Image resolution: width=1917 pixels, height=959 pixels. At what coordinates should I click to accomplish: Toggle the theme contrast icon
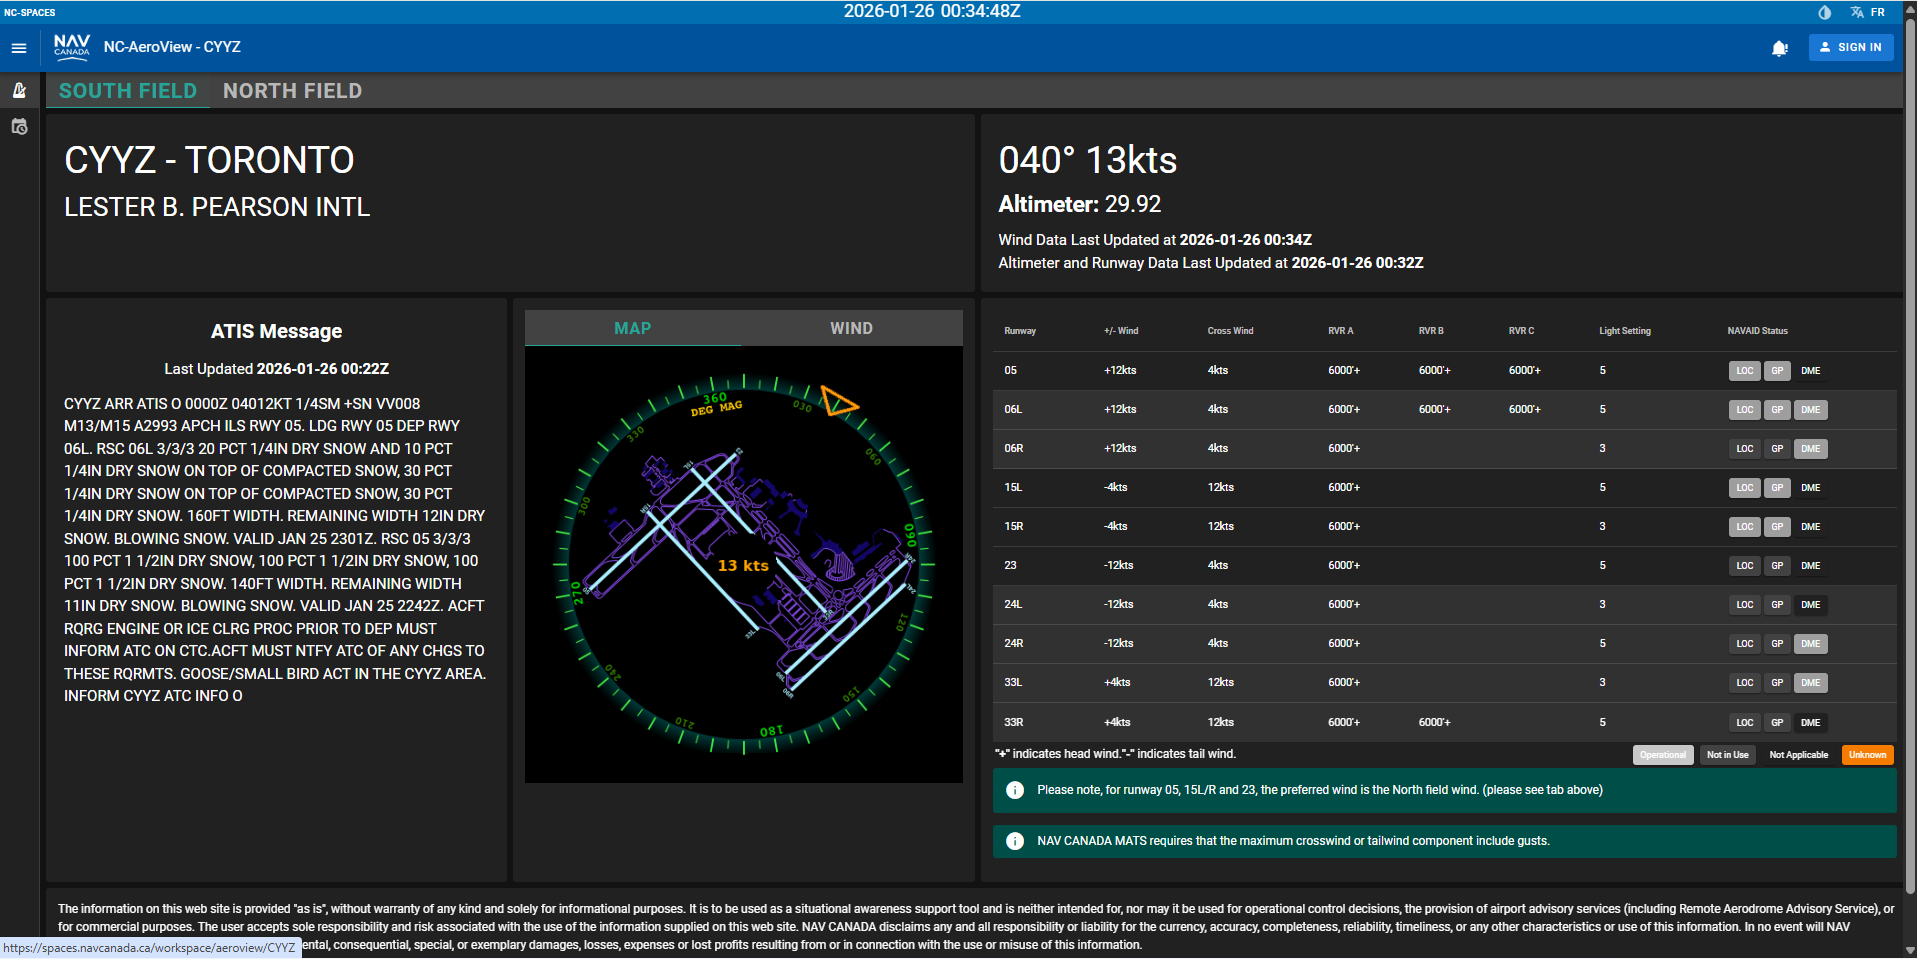pos(1823,12)
